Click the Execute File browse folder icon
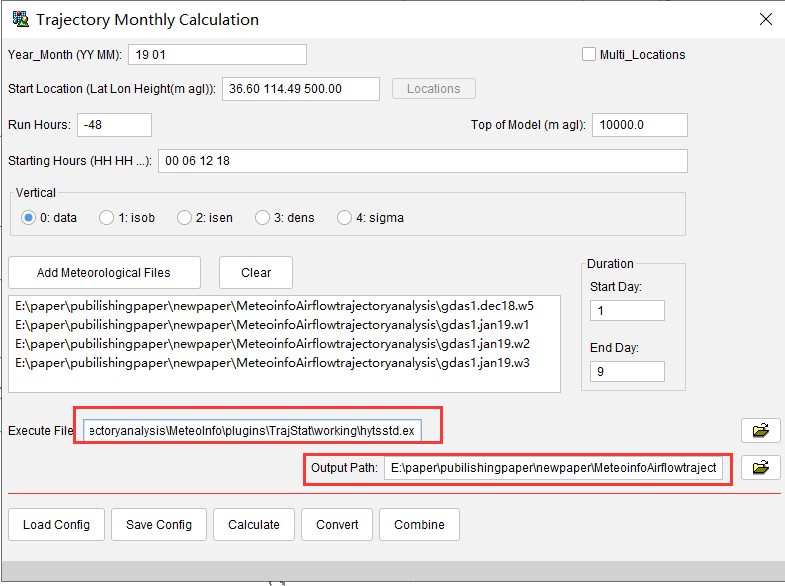Image resolution: width=785 pixels, height=586 pixels. (x=760, y=430)
